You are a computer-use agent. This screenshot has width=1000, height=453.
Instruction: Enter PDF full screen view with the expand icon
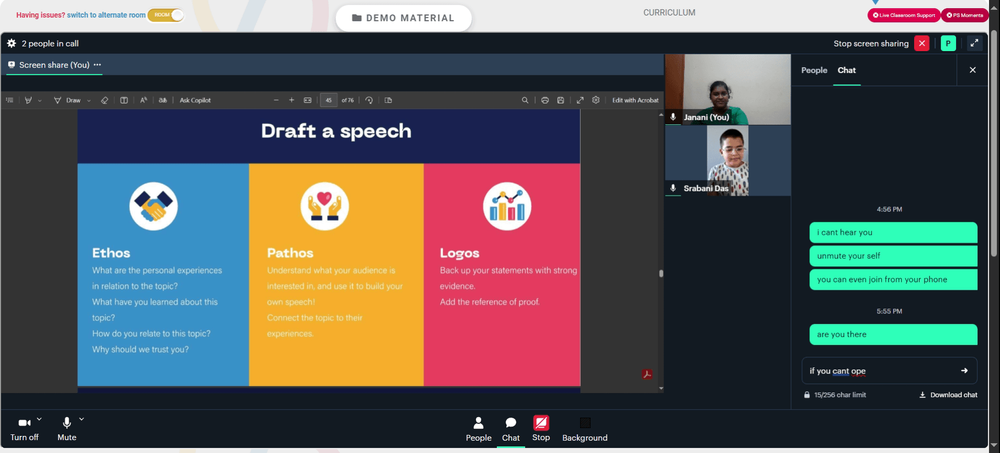580,100
